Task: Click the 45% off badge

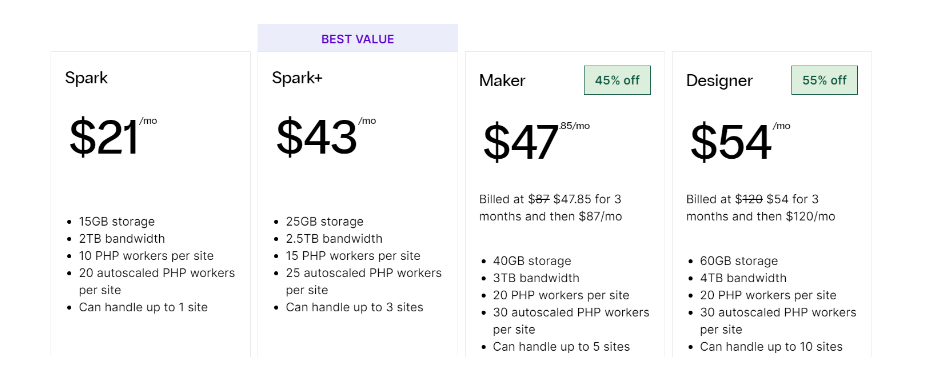Action: click(617, 80)
